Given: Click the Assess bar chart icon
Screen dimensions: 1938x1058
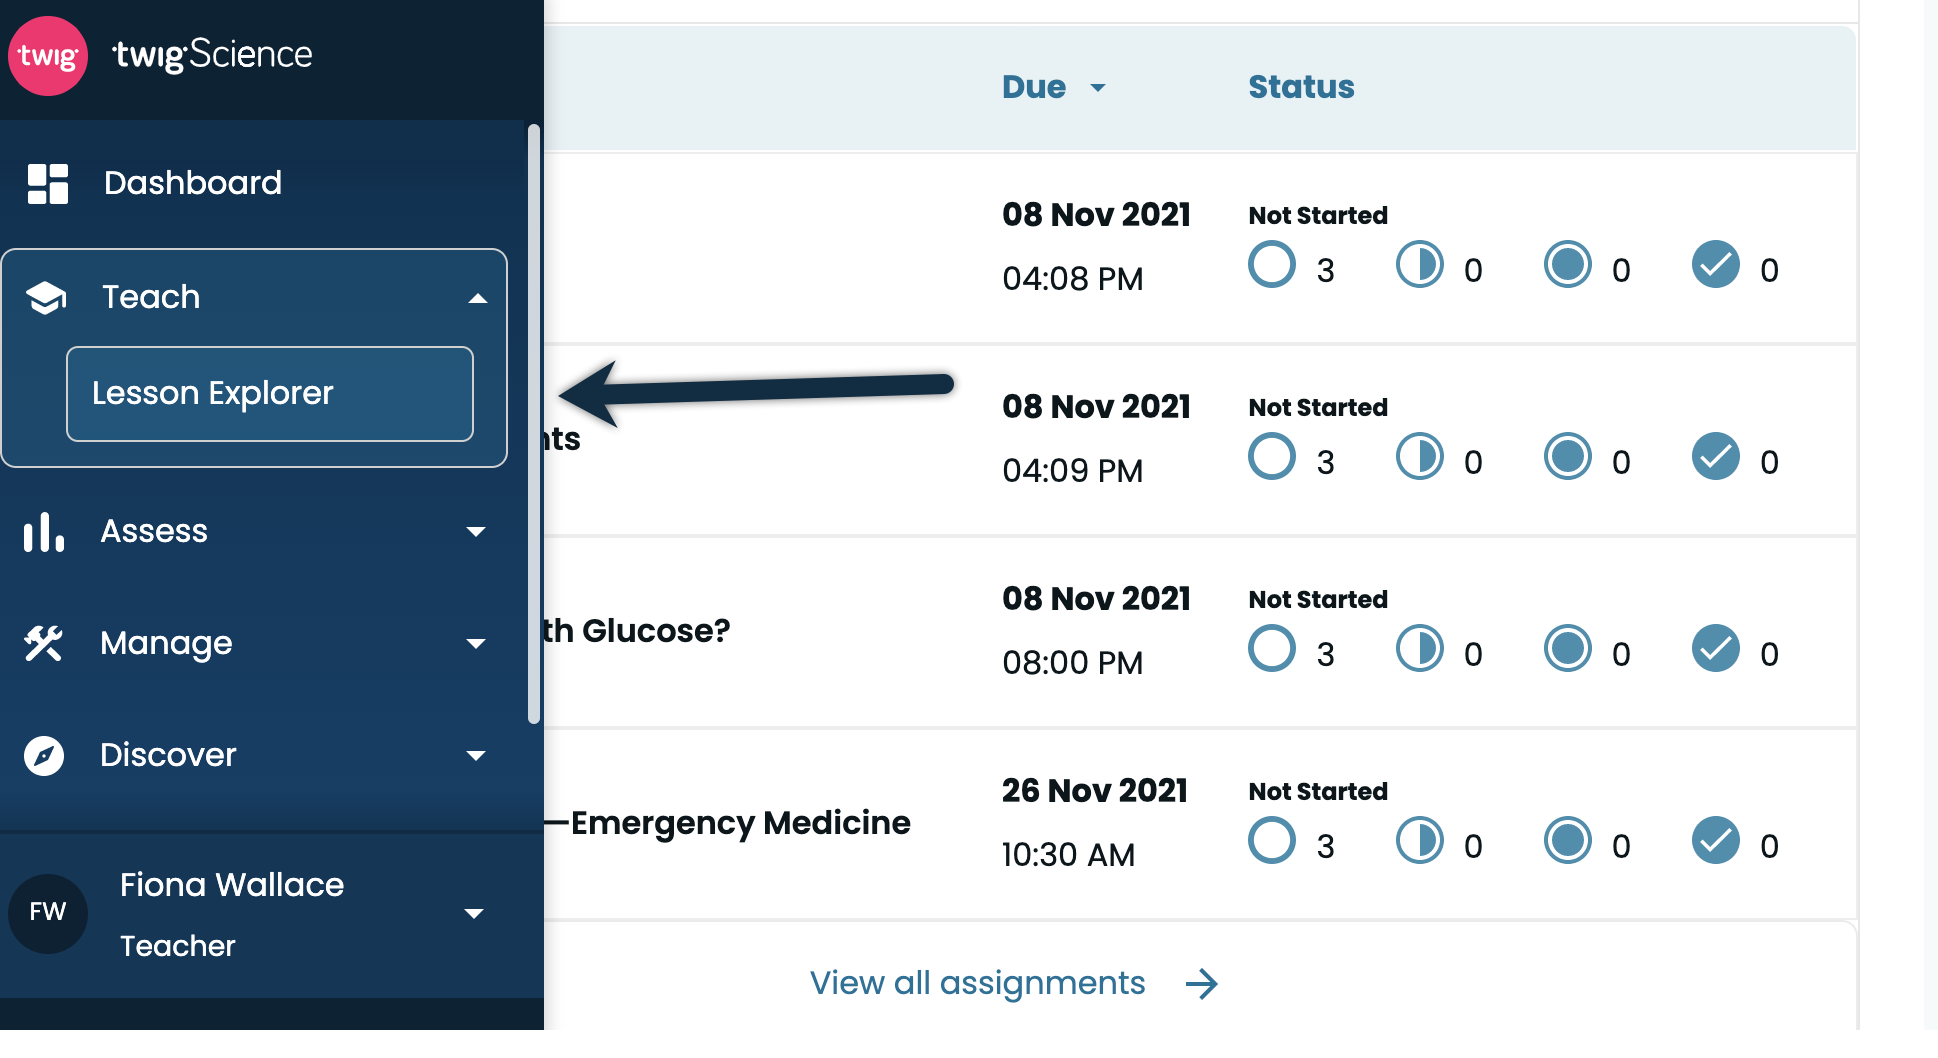Looking at the screenshot, I should click(44, 532).
